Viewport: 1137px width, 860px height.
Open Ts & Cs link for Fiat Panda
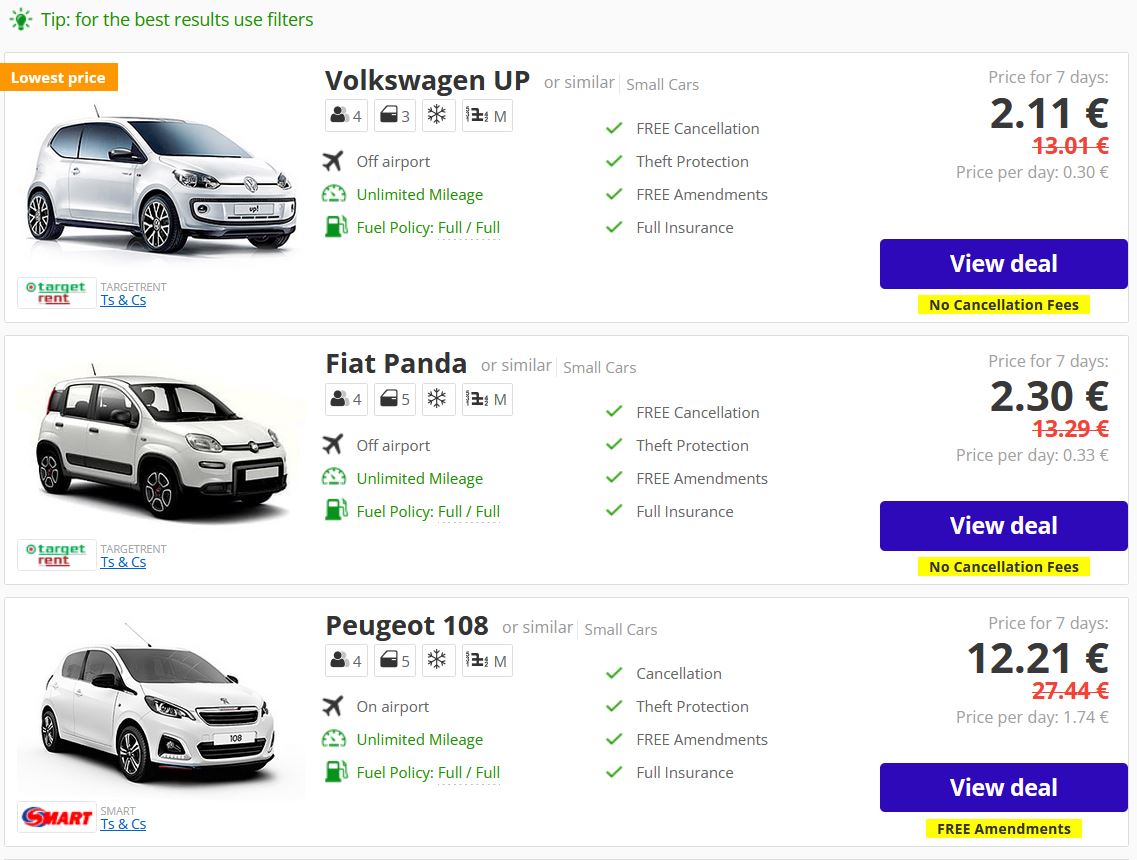123,562
